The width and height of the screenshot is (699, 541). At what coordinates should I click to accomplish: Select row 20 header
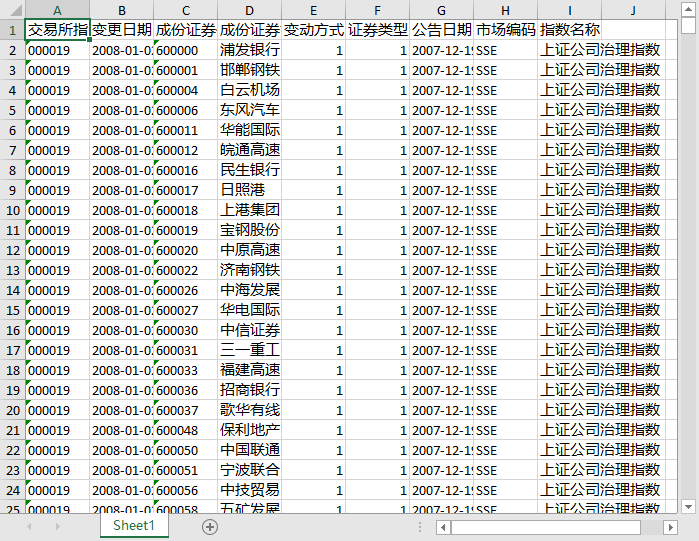point(12,410)
